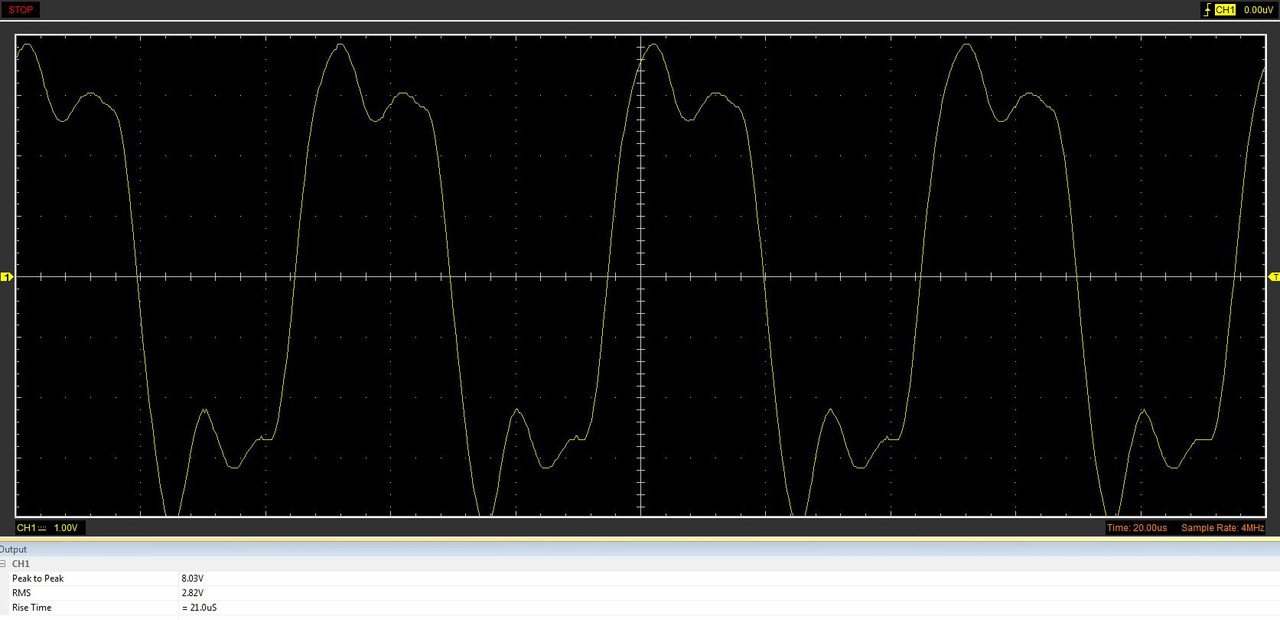
Task: Select the CH1 group row in Output
Action: tap(640, 564)
